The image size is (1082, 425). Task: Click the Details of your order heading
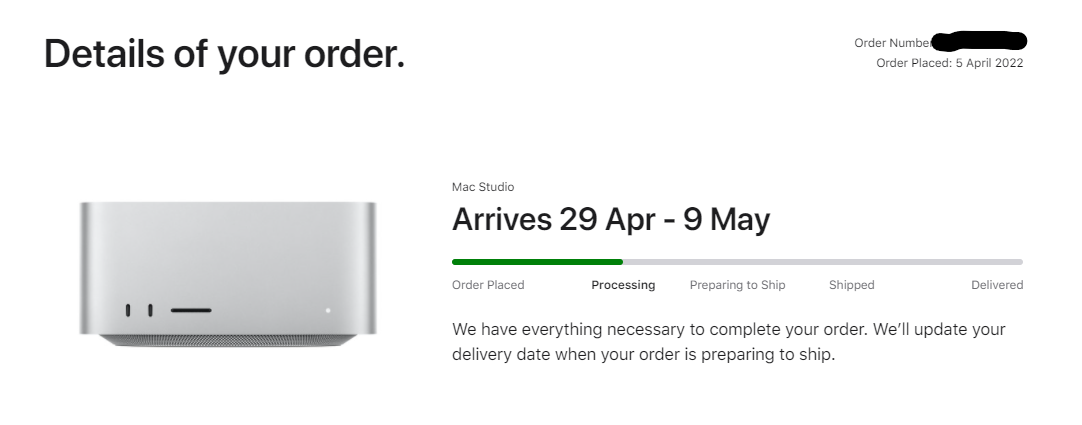pos(224,54)
